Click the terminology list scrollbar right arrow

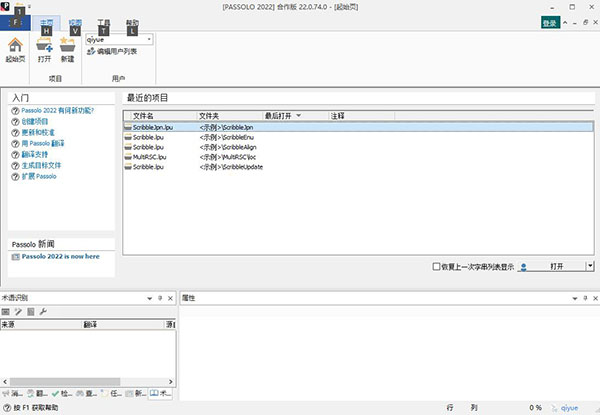point(171,381)
